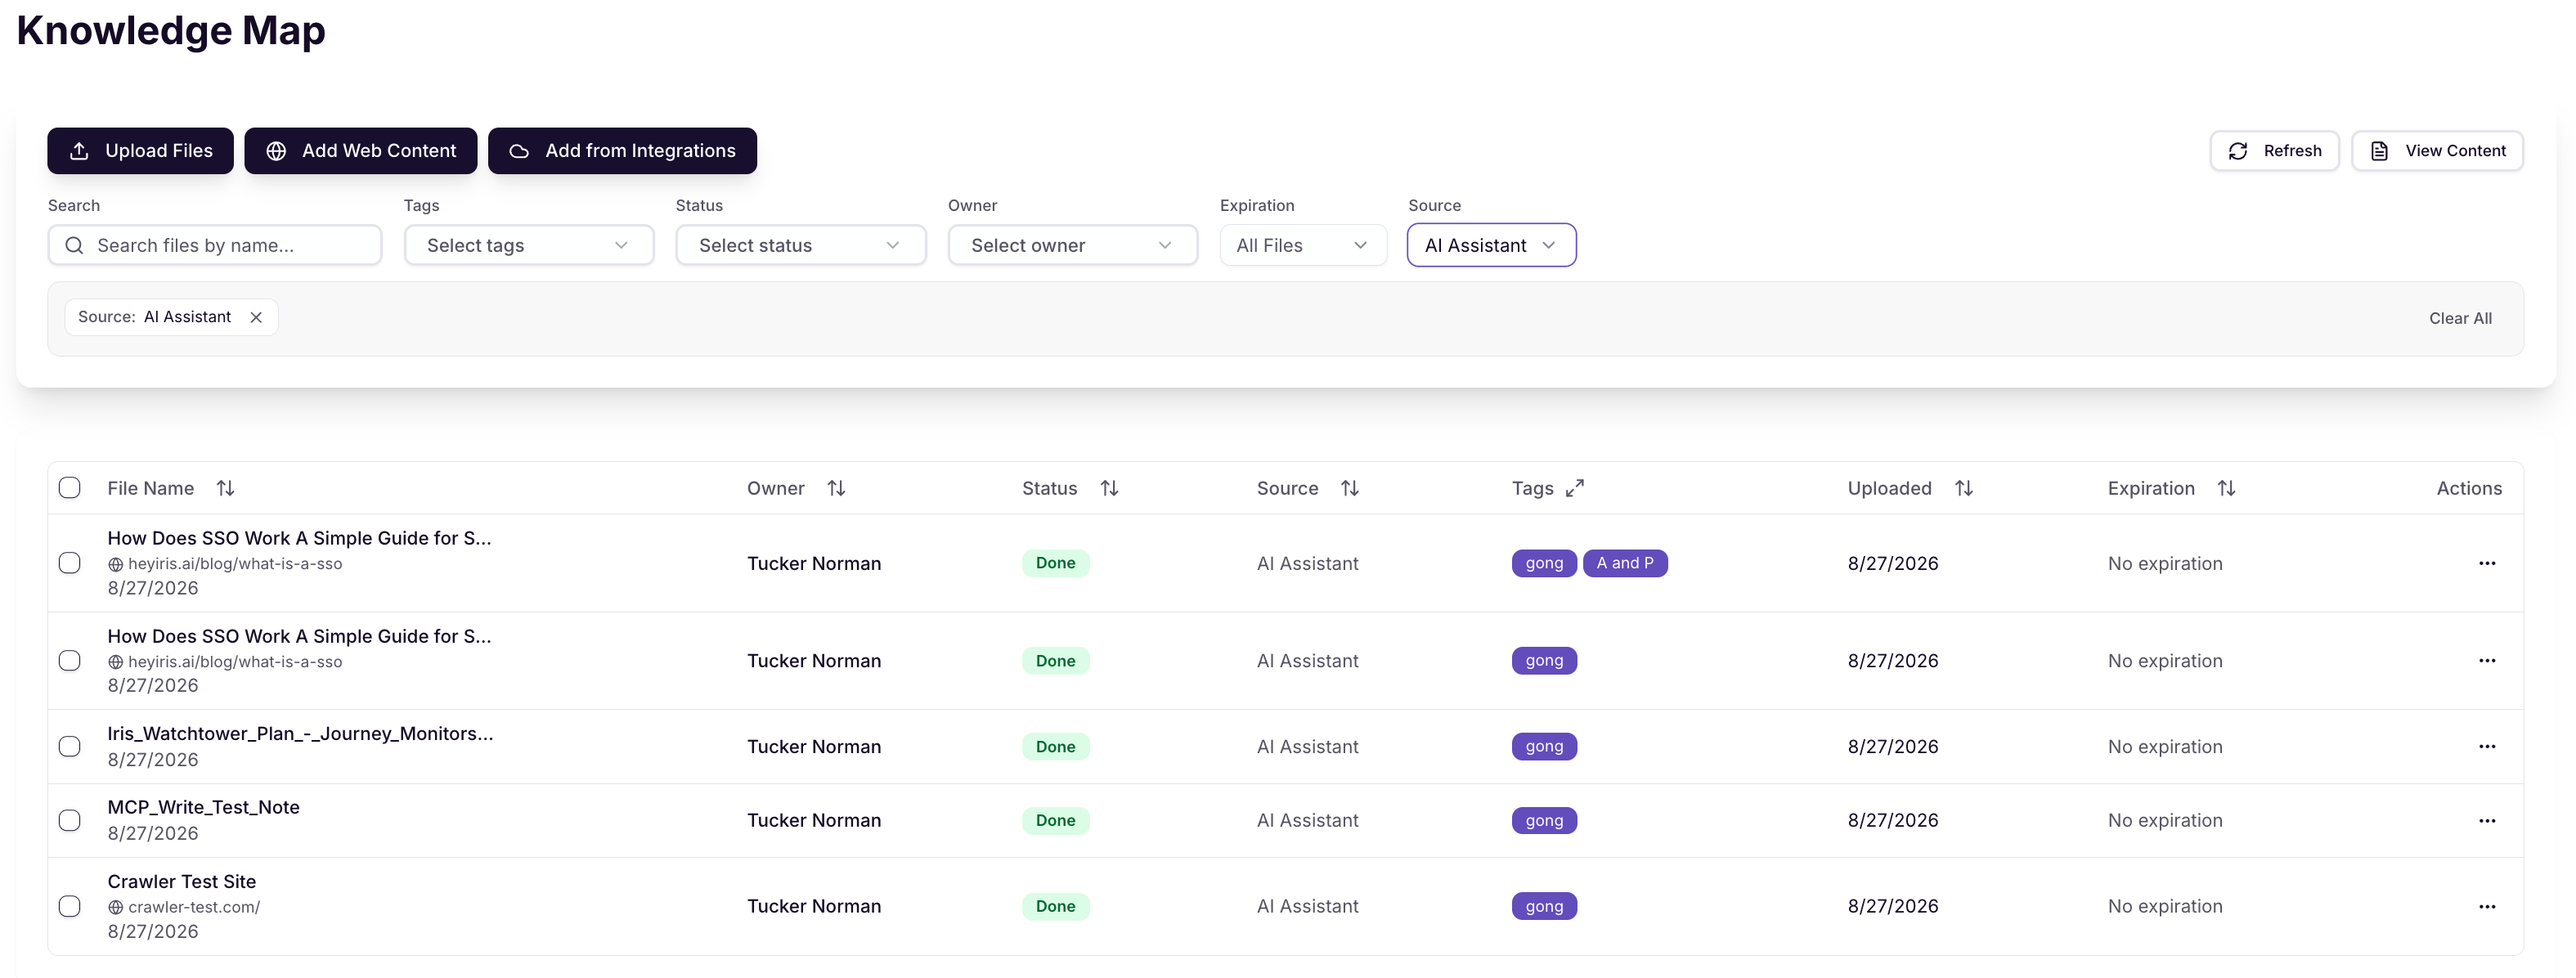Focus the Search files by name field
Screen dimensions: 2576x978
click(x=215, y=245)
